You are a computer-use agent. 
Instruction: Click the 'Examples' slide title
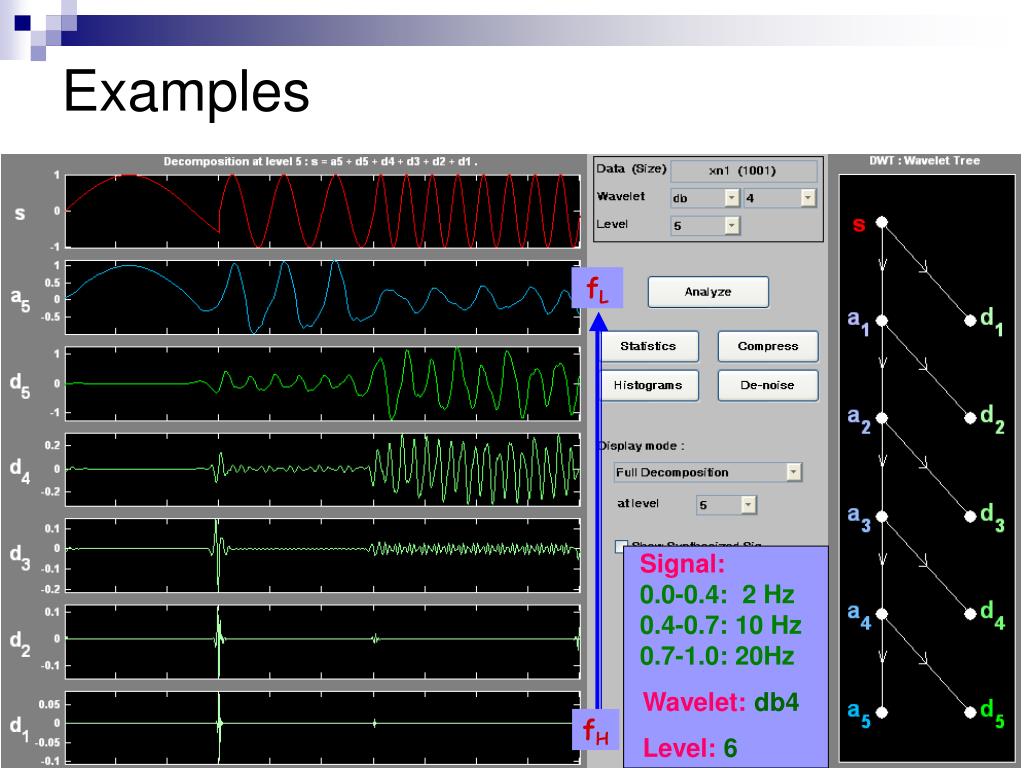(186, 92)
